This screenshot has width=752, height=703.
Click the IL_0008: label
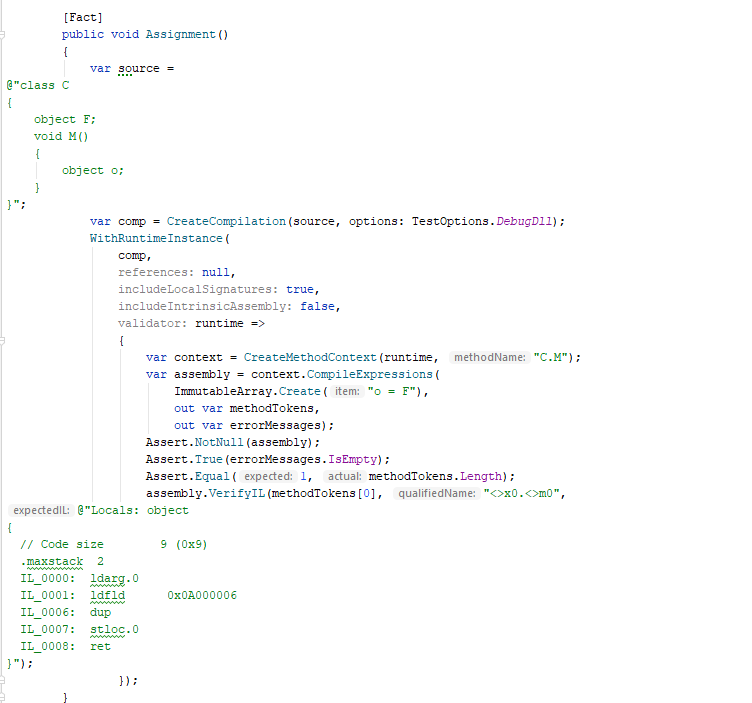tap(48, 647)
